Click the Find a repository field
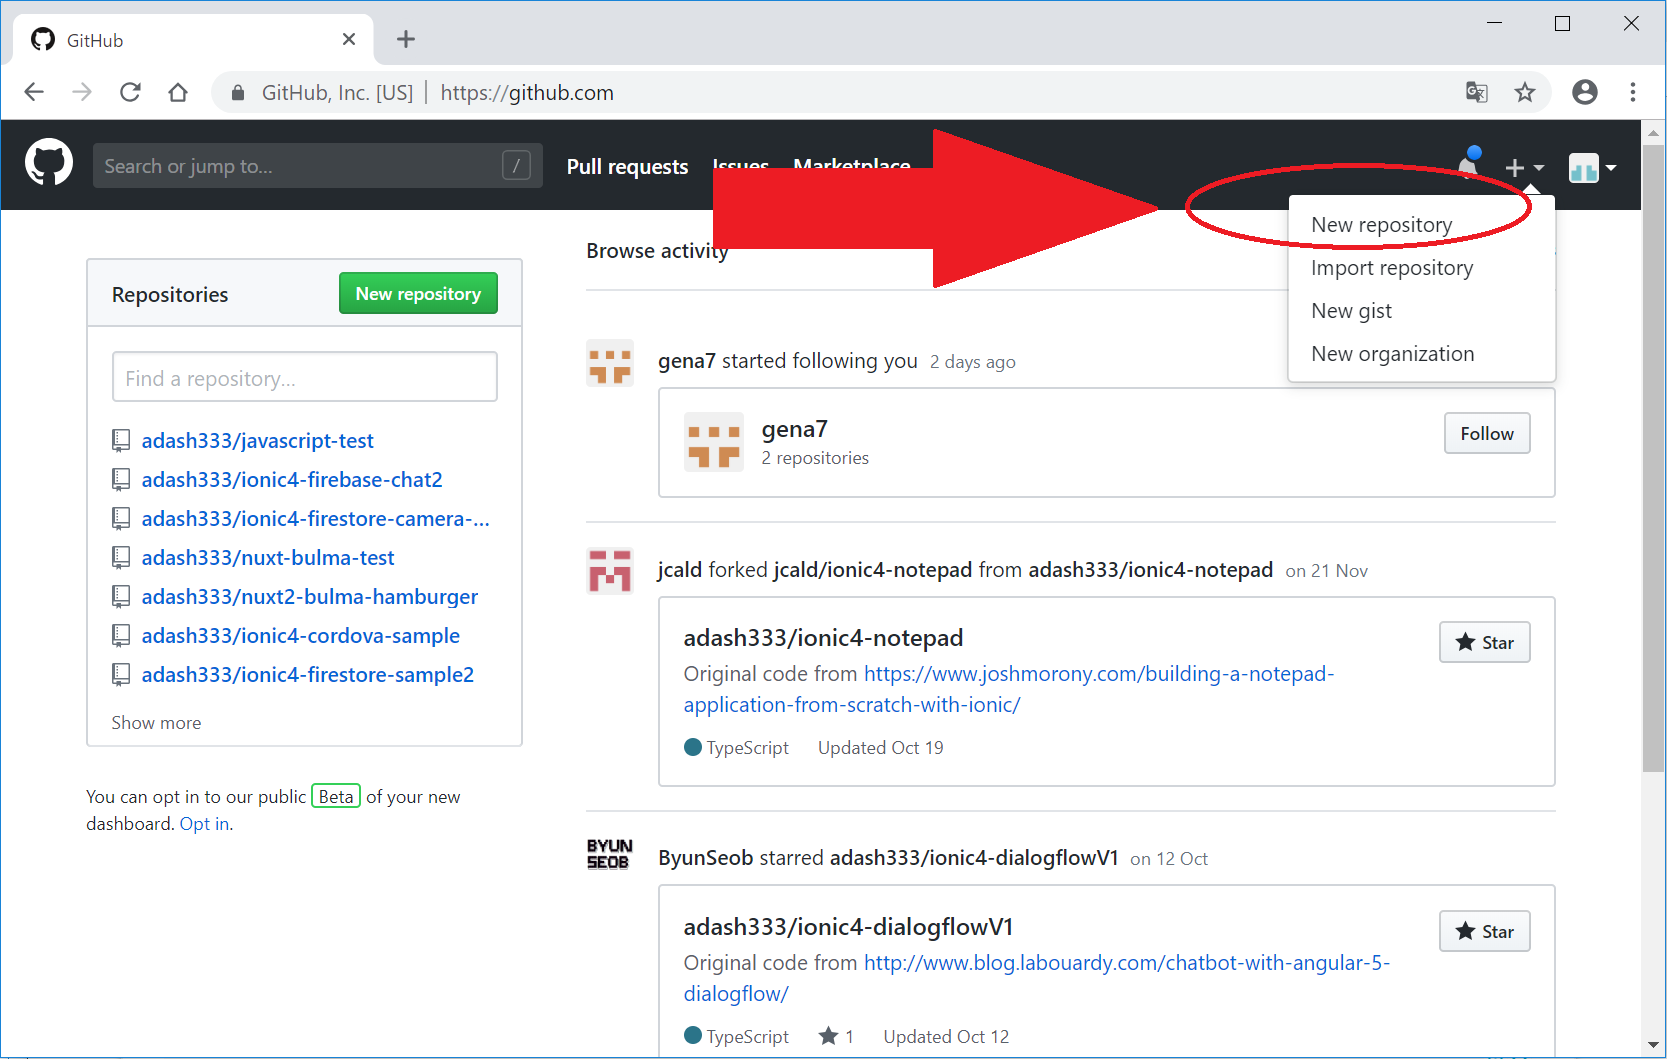This screenshot has width=1667, height=1059. point(304,378)
